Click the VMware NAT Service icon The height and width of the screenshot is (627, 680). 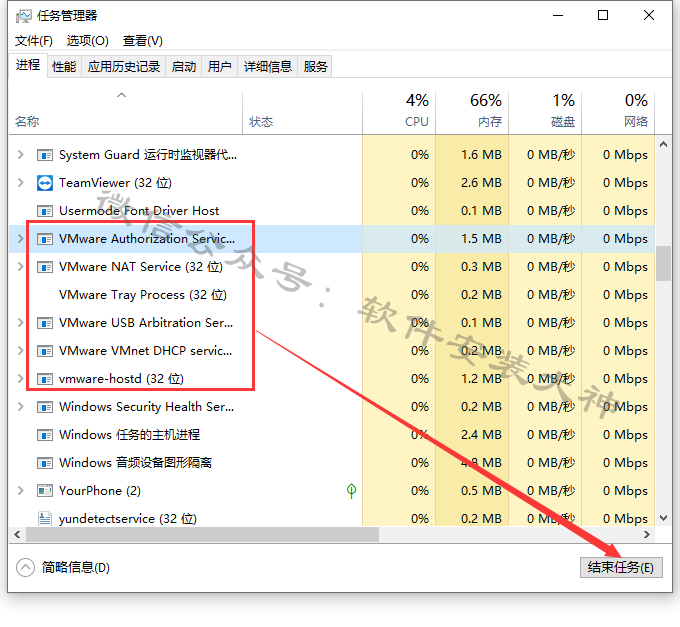[45, 267]
